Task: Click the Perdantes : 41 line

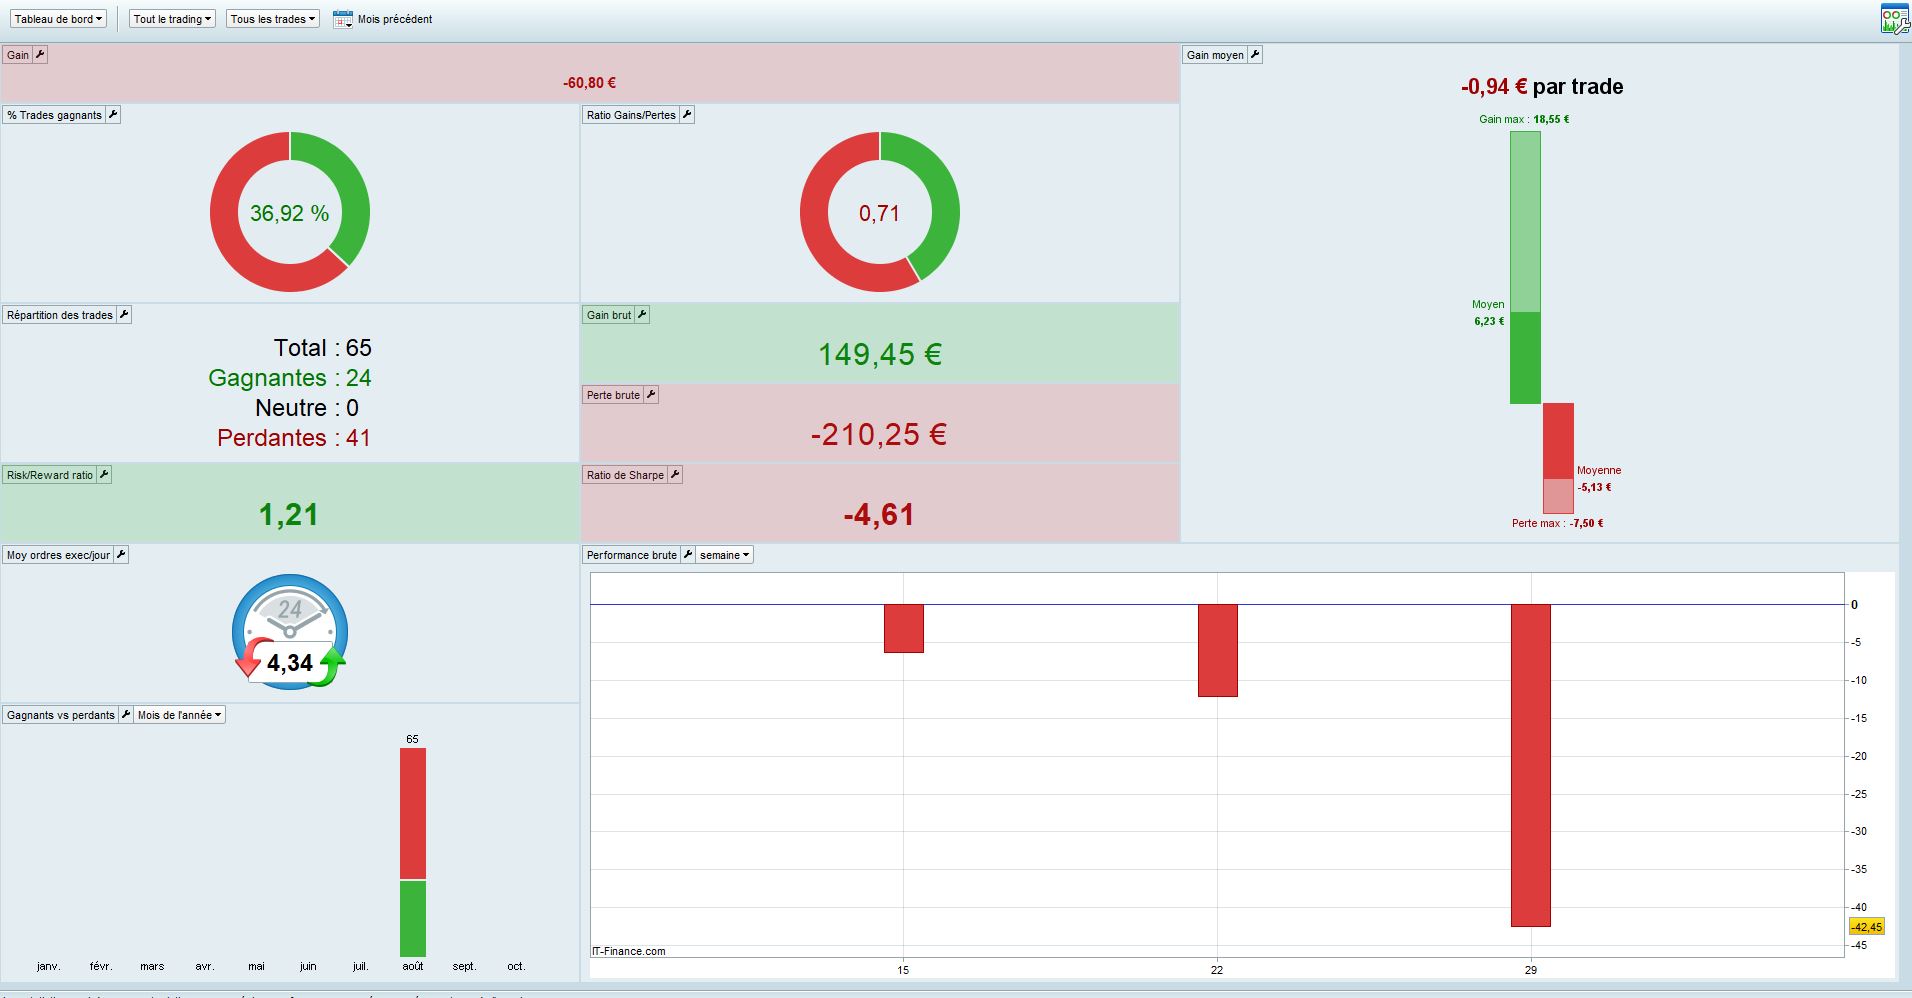Action: (x=294, y=438)
